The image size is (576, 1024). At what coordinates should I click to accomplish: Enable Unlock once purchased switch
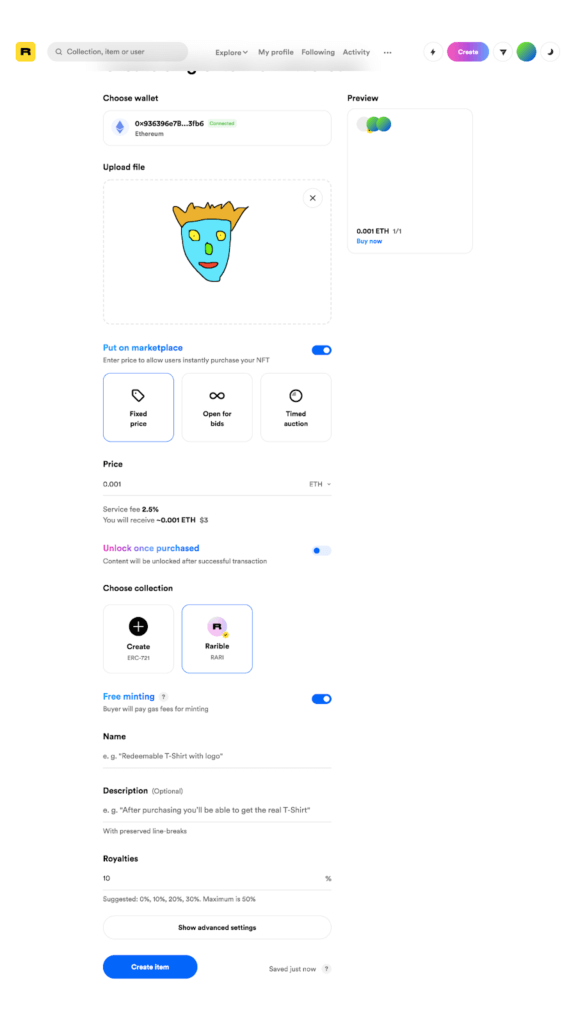pos(321,551)
